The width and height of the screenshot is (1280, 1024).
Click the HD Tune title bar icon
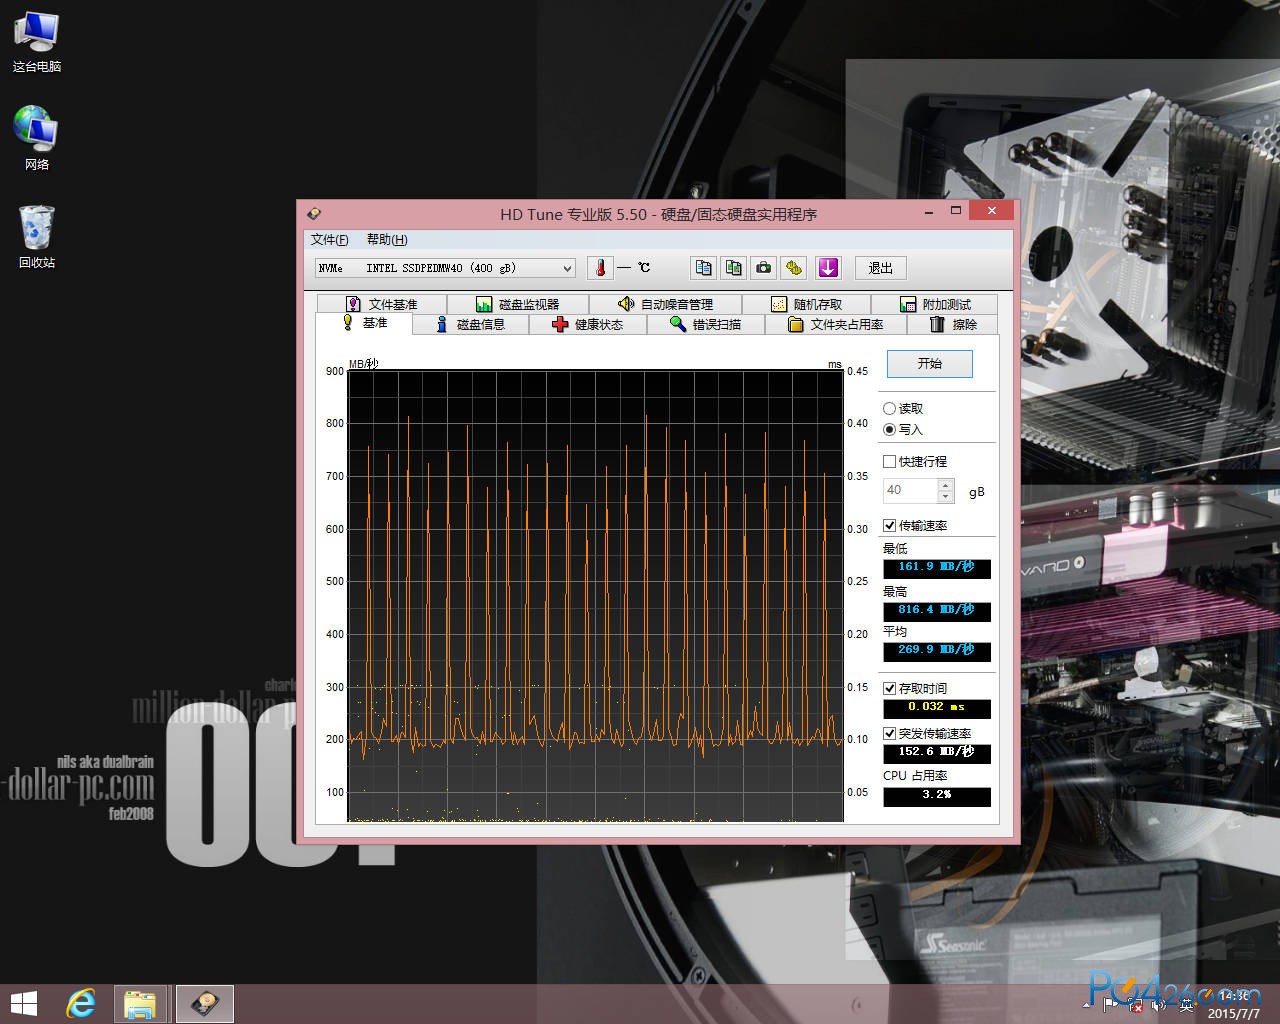point(313,213)
